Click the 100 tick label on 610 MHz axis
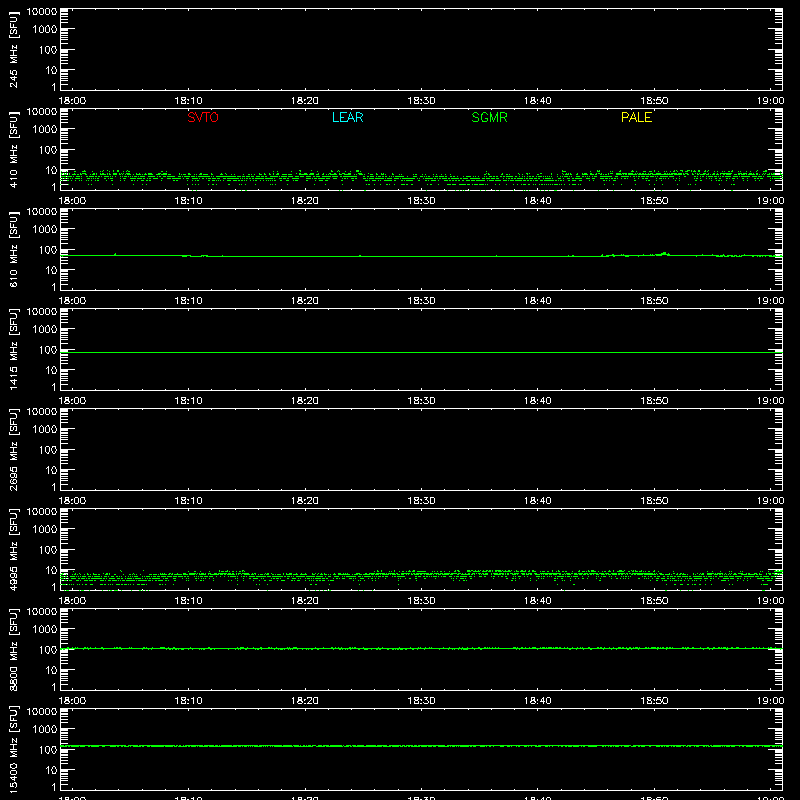Image resolution: width=800 pixels, height=800 pixels. pyautogui.click(x=48, y=250)
